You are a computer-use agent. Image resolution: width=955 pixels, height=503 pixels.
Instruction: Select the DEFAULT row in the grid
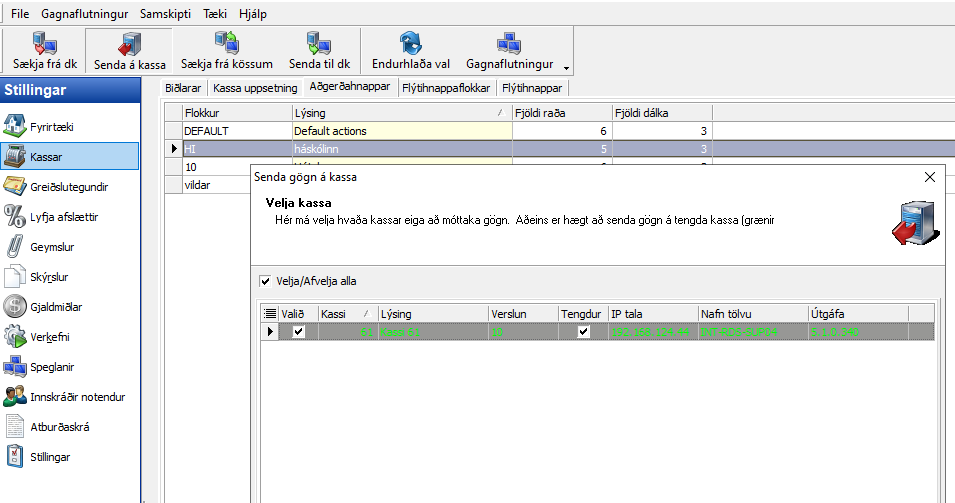(x=236, y=131)
